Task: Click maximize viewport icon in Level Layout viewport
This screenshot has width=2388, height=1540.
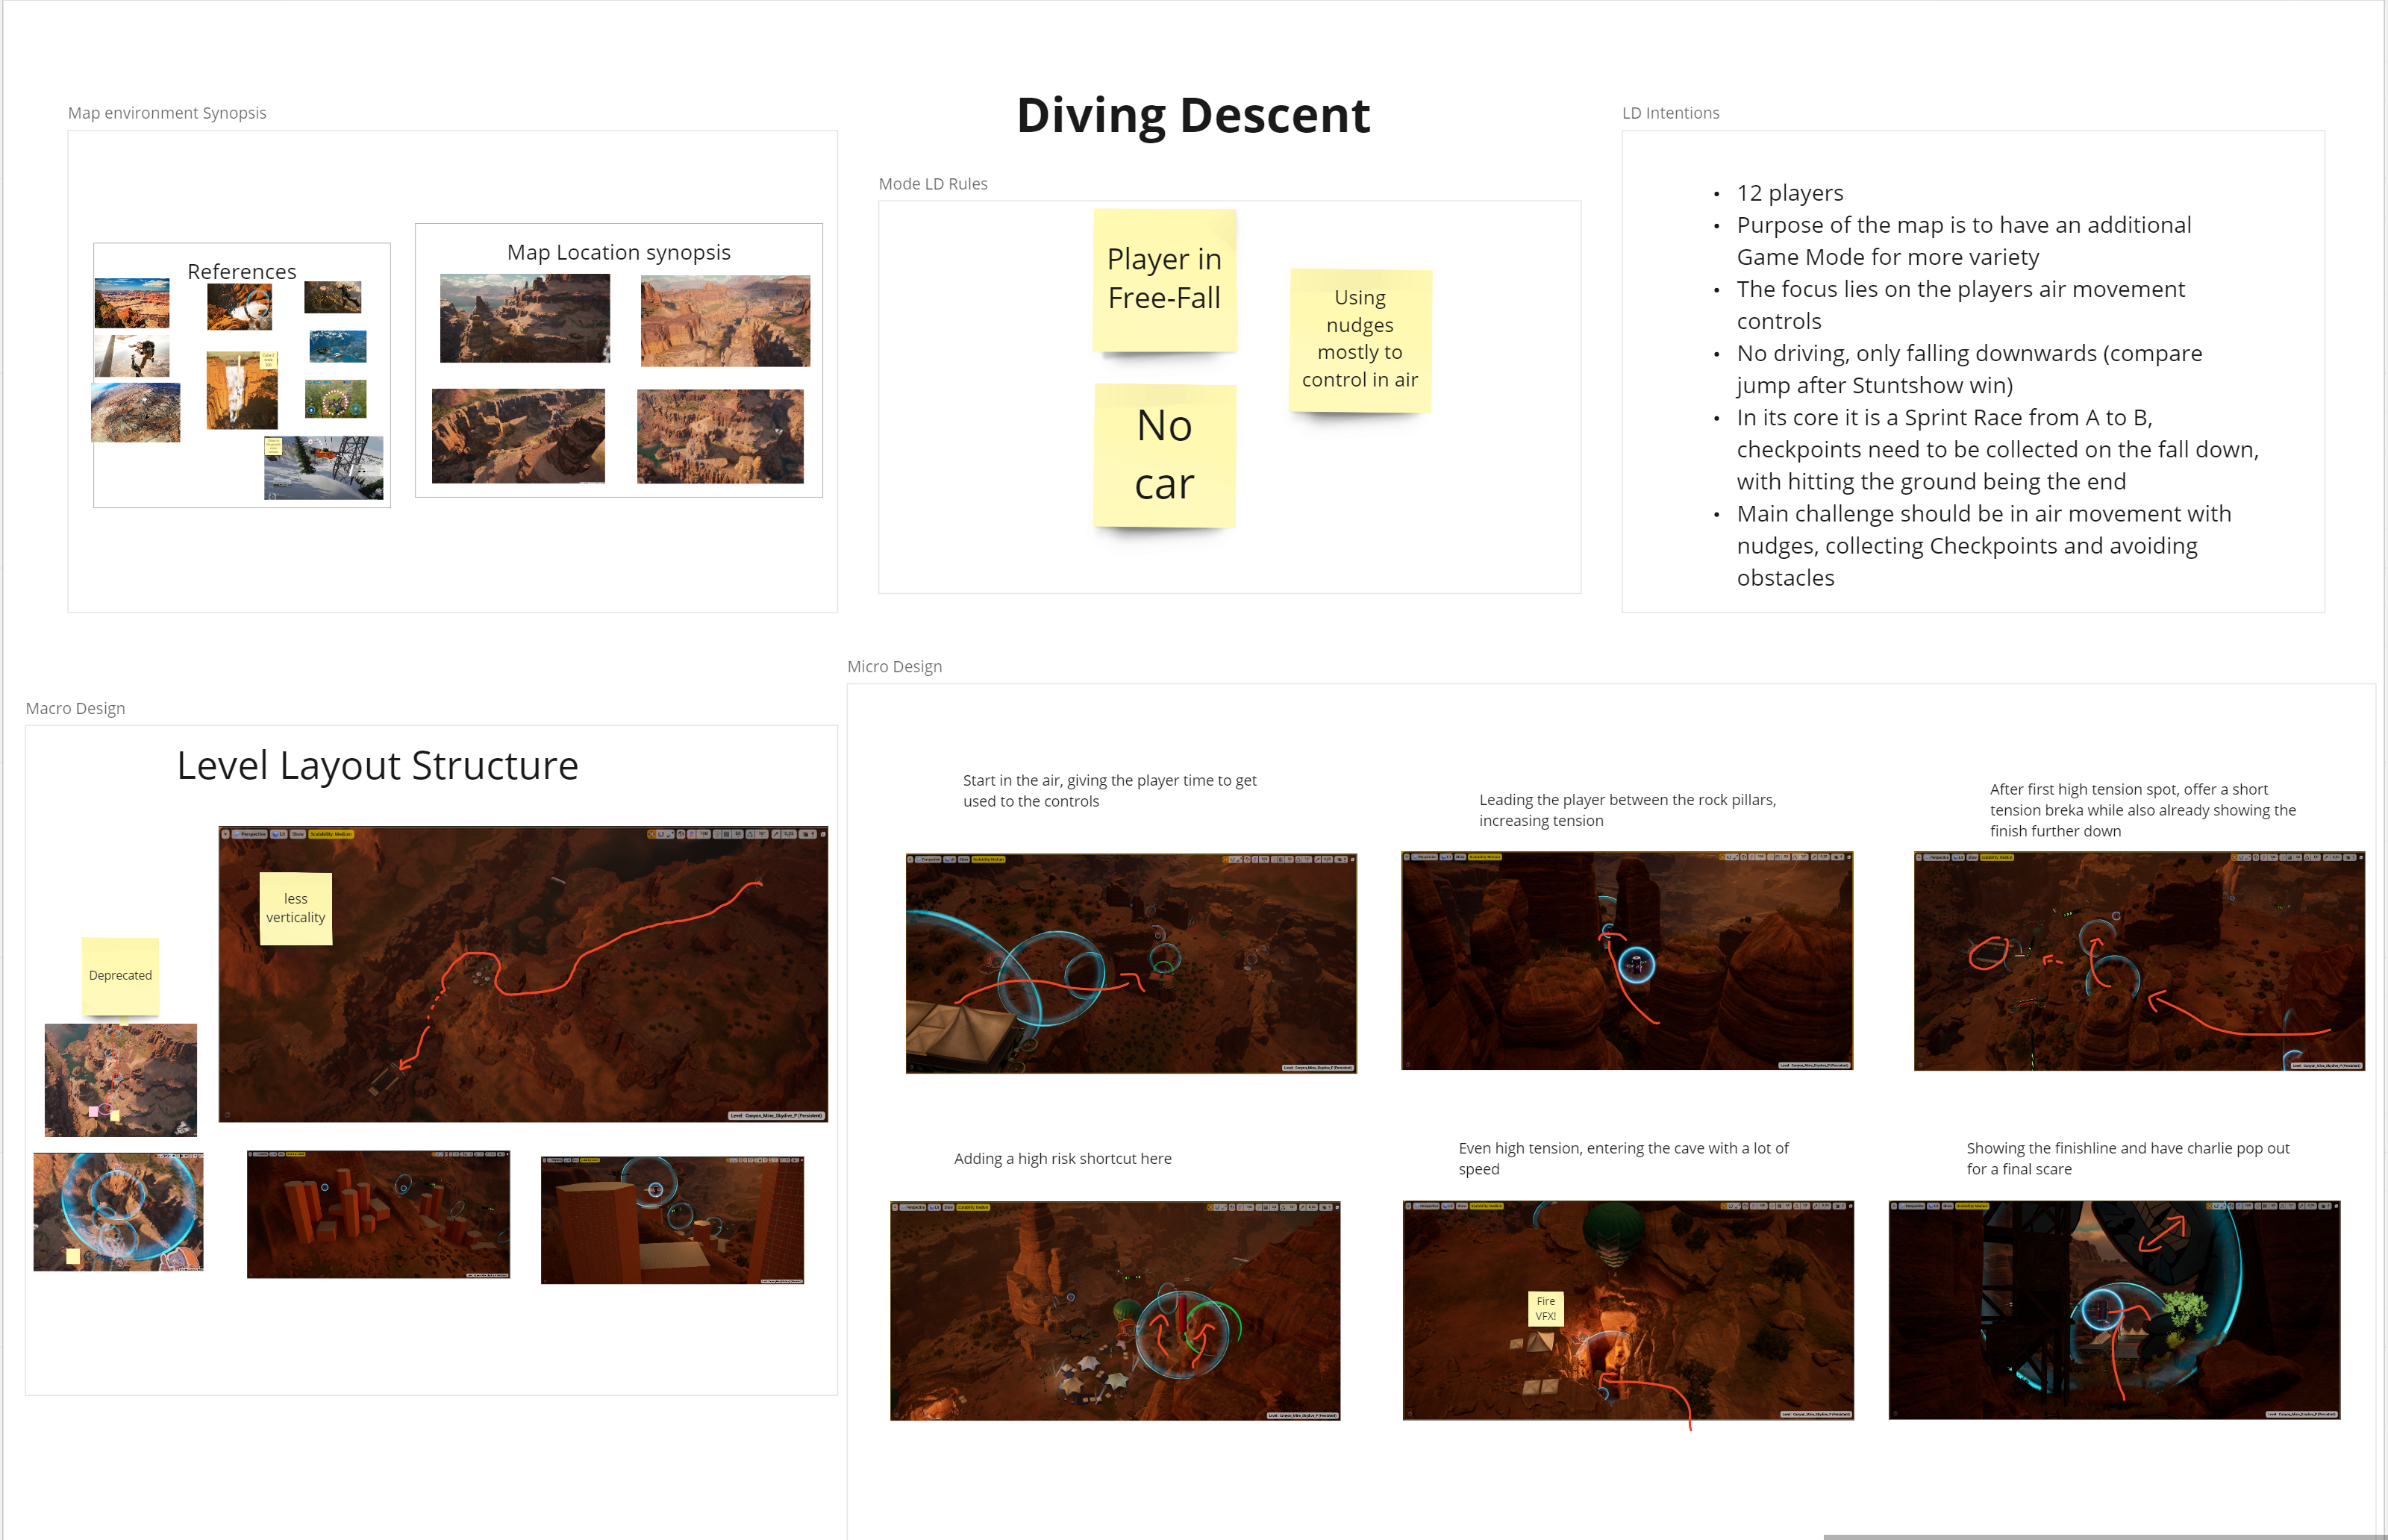Action: 823,834
